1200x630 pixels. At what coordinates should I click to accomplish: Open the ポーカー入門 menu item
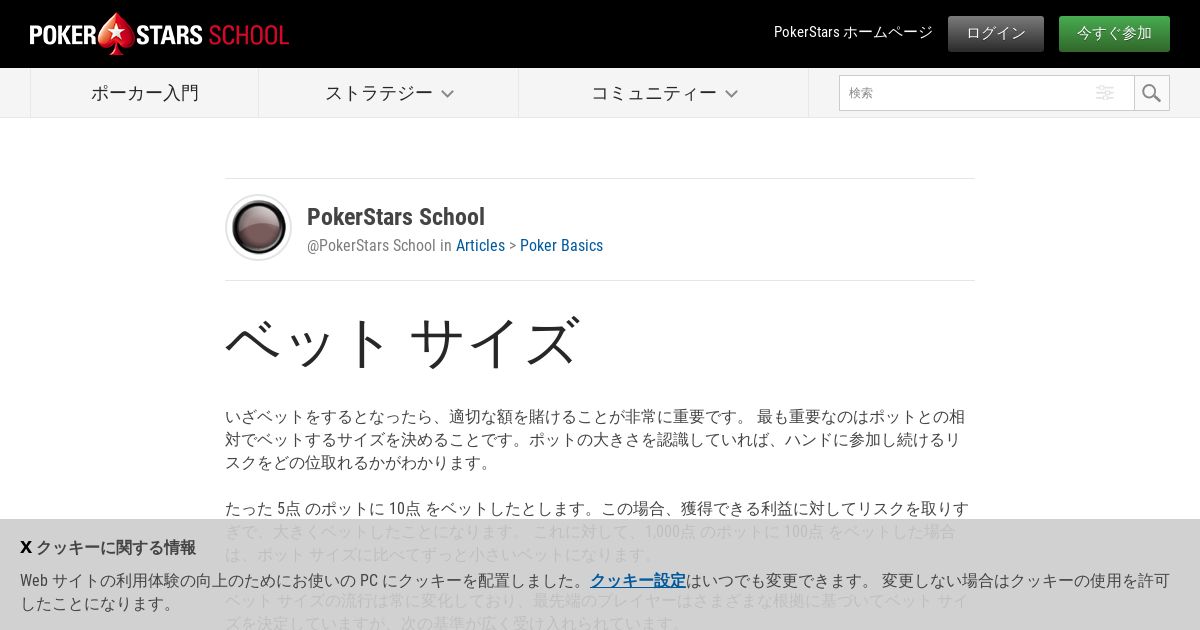pyautogui.click(x=145, y=93)
